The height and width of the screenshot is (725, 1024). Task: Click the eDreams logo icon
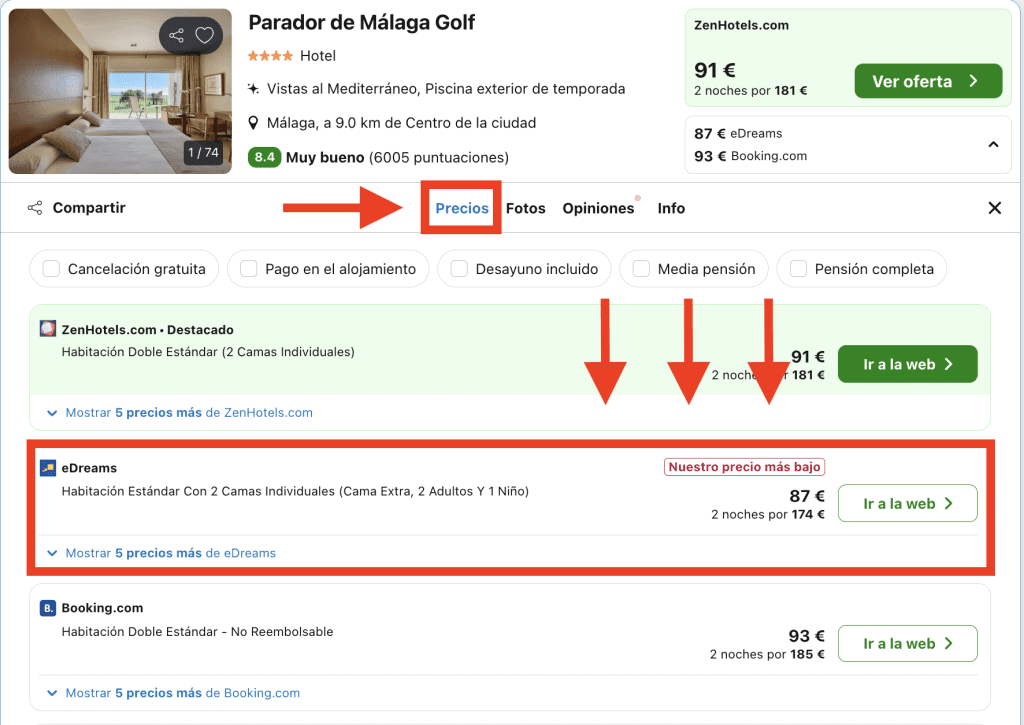tap(48, 468)
